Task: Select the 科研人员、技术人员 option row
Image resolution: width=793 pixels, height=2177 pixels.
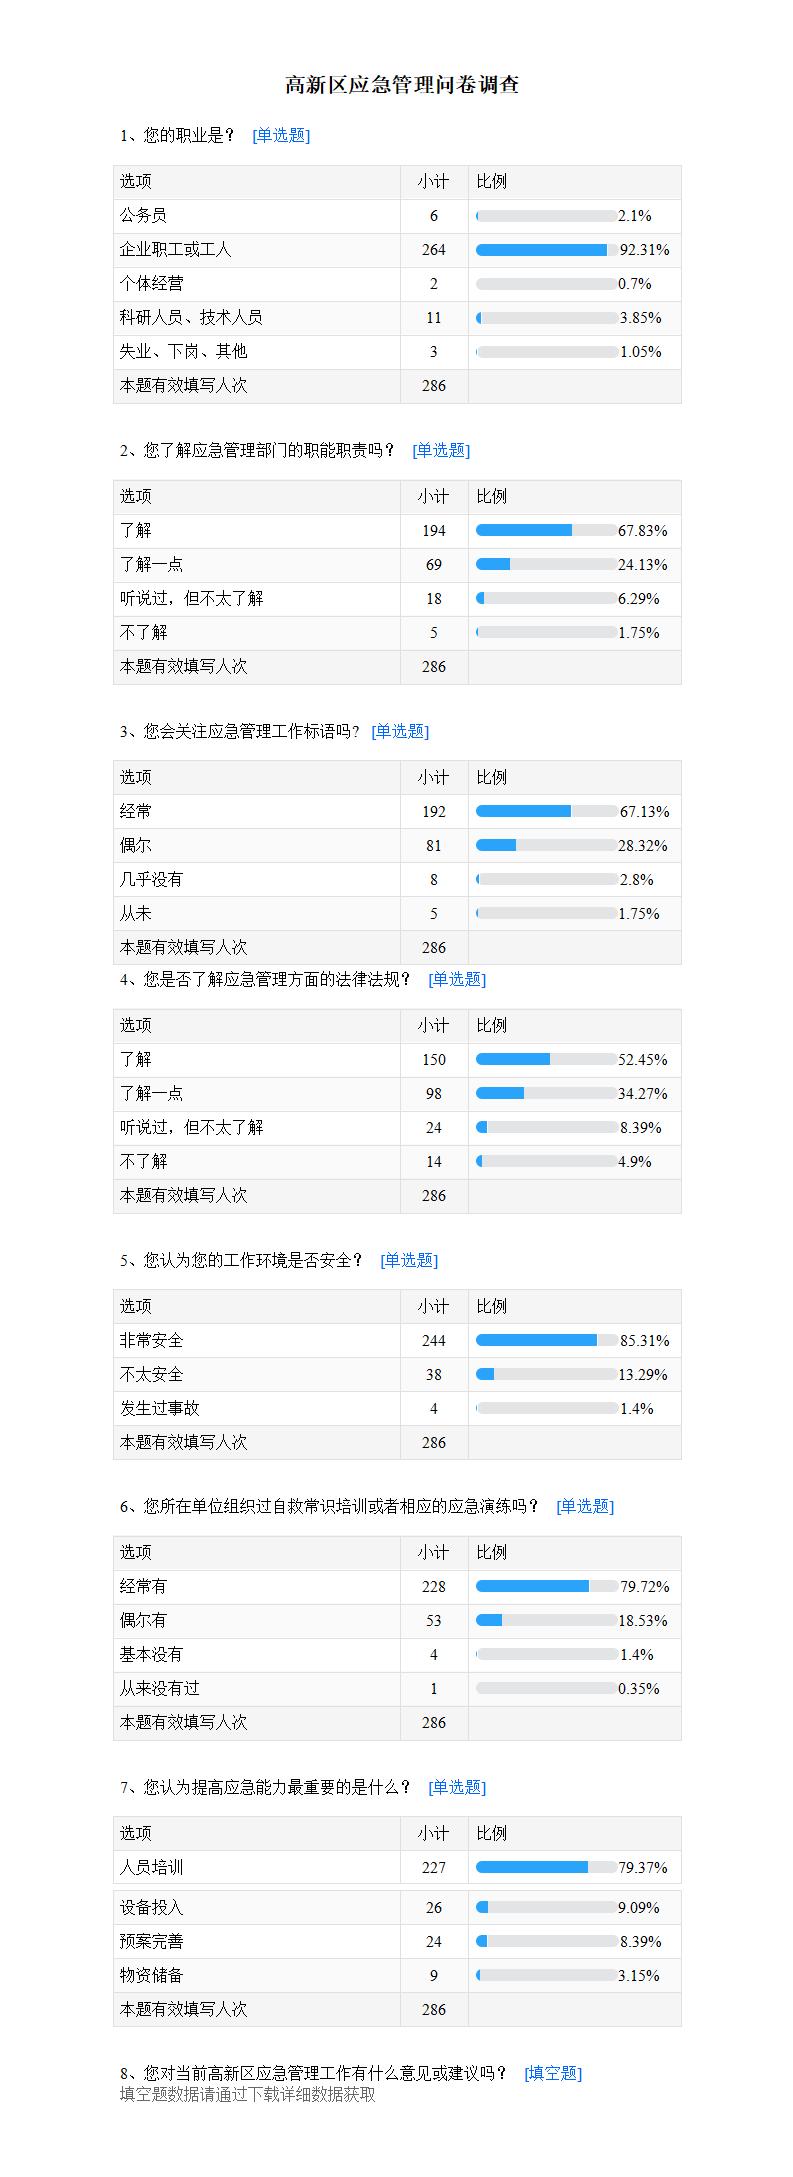Action: (x=397, y=318)
